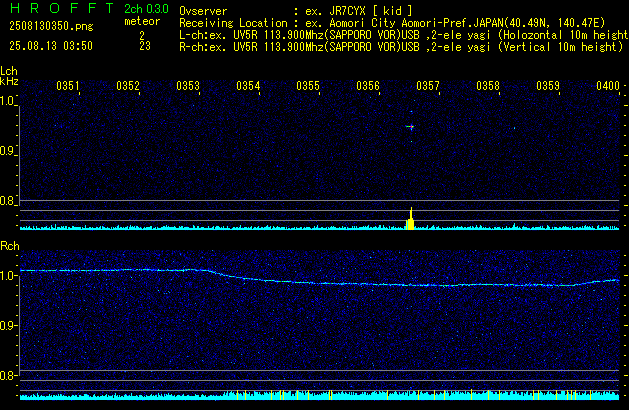
Task: Select the 0354 time marker
Action: pyautogui.click(x=248, y=86)
